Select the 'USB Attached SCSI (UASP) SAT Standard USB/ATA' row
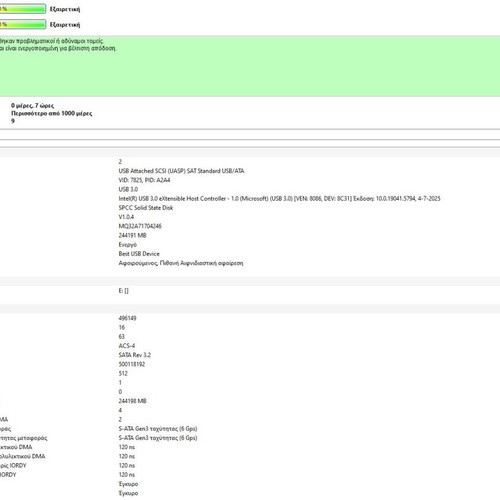500x500 pixels. [x=181, y=171]
